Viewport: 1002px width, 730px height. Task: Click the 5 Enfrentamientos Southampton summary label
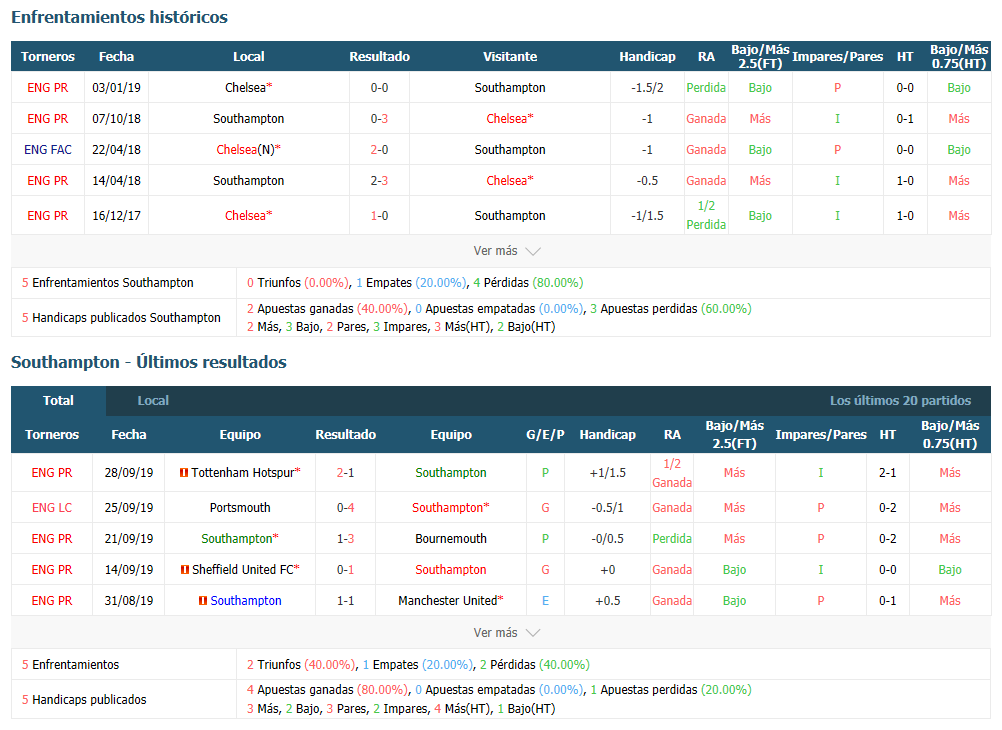(x=107, y=283)
